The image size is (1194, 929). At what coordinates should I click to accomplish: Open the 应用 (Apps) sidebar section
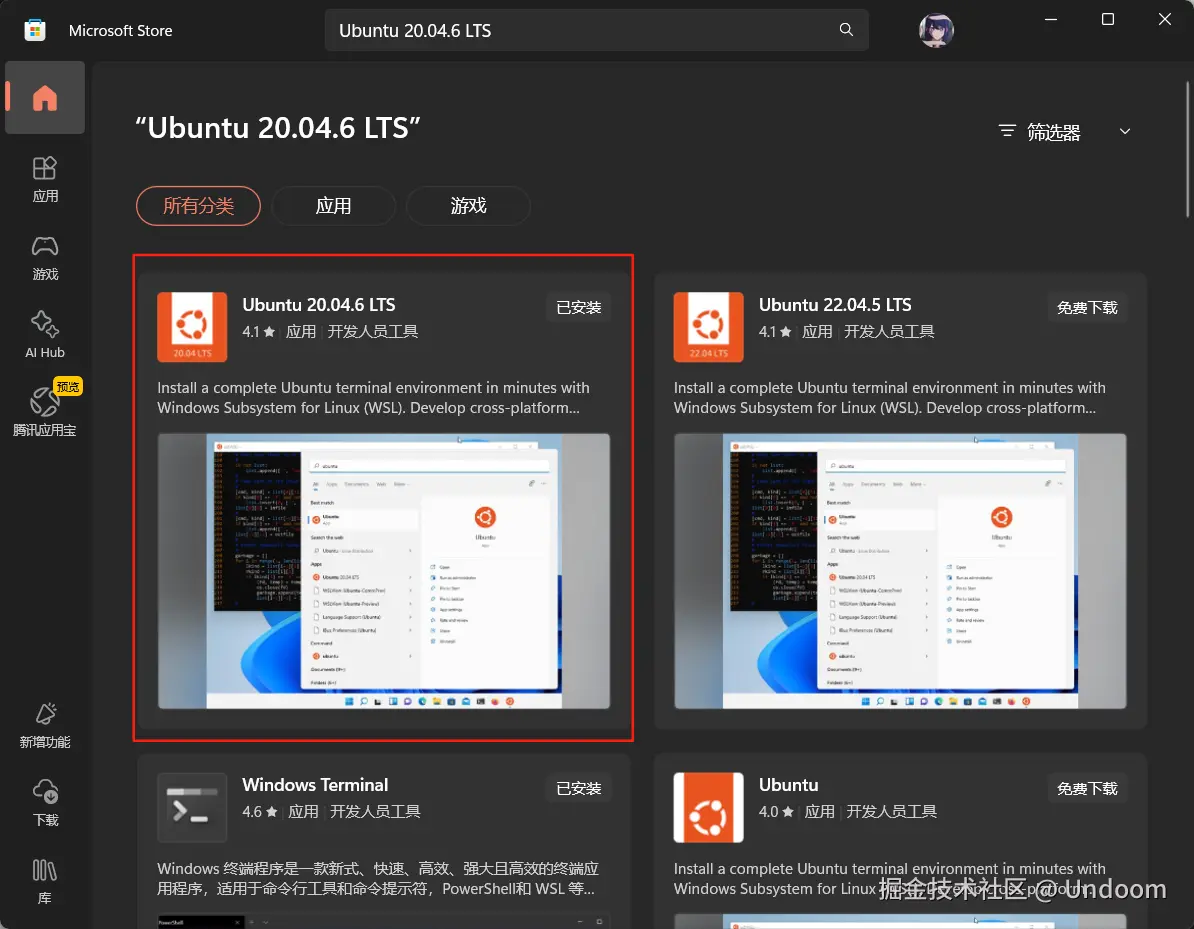coord(45,180)
